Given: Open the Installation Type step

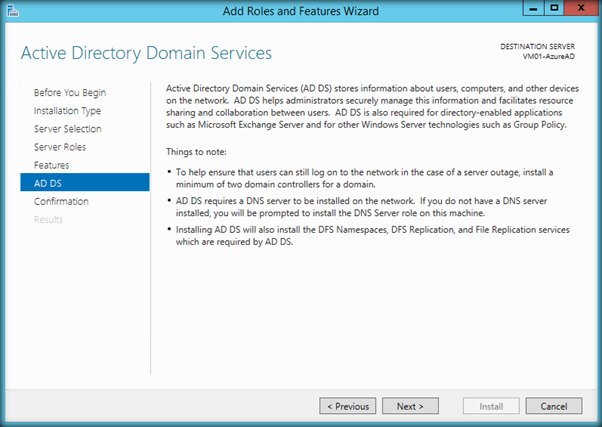Looking at the screenshot, I should [x=67, y=110].
